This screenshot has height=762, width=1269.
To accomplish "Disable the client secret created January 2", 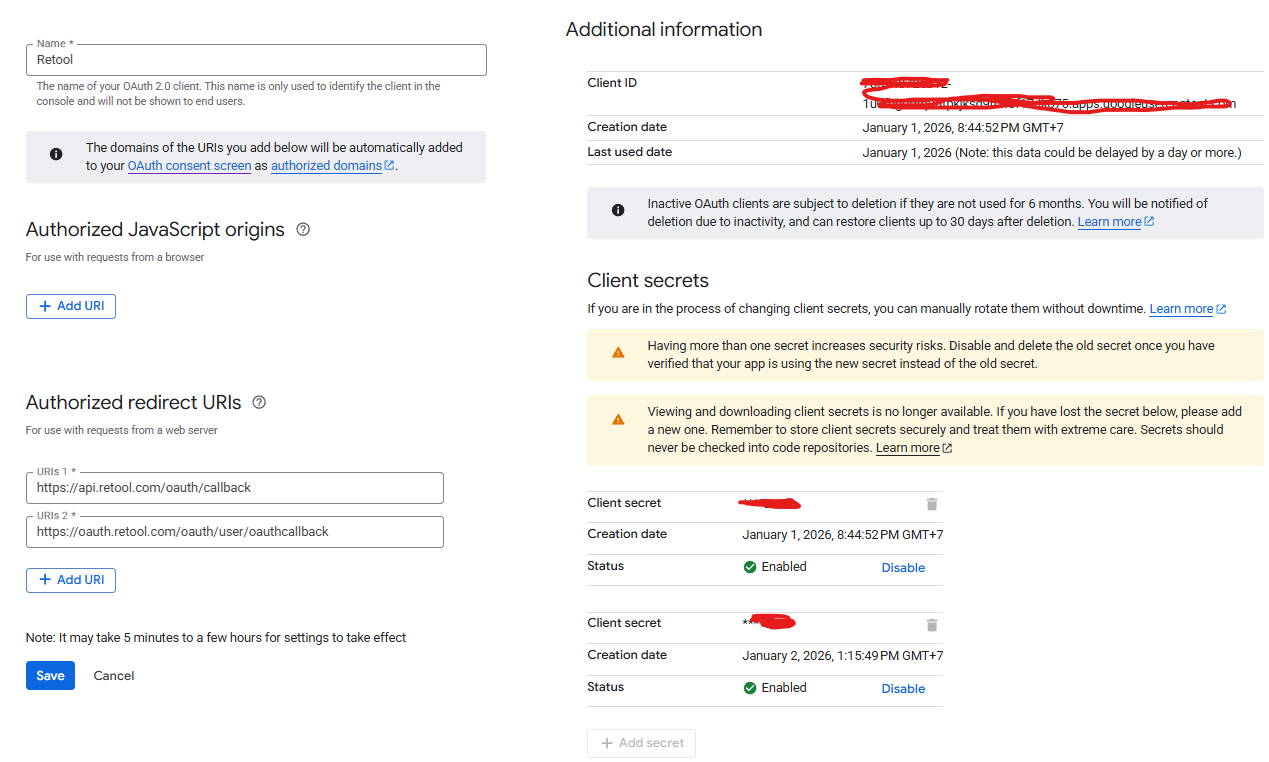I will (x=902, y=688).
